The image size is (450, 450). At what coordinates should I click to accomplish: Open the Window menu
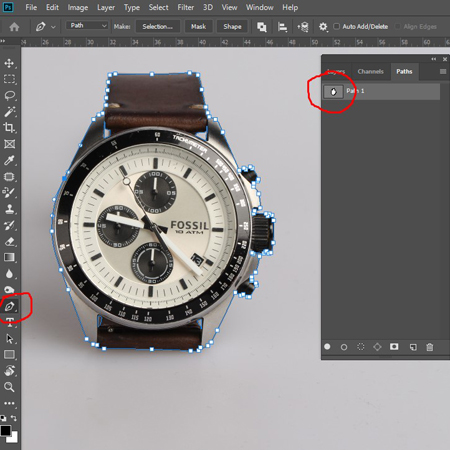[x=260, y=7]
